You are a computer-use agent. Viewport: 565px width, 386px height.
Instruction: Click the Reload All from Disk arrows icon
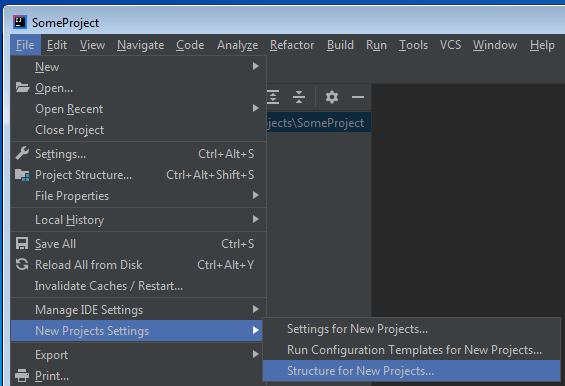point(22,265)
